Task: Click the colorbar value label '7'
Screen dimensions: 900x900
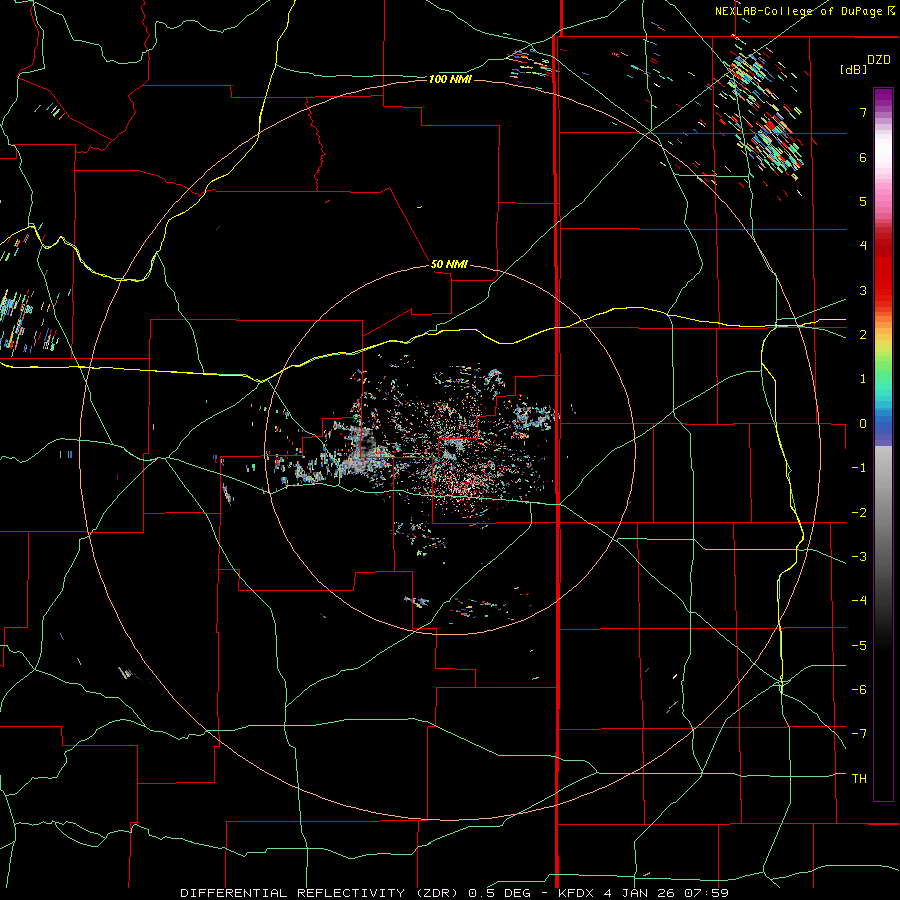Action: point(863,112)
